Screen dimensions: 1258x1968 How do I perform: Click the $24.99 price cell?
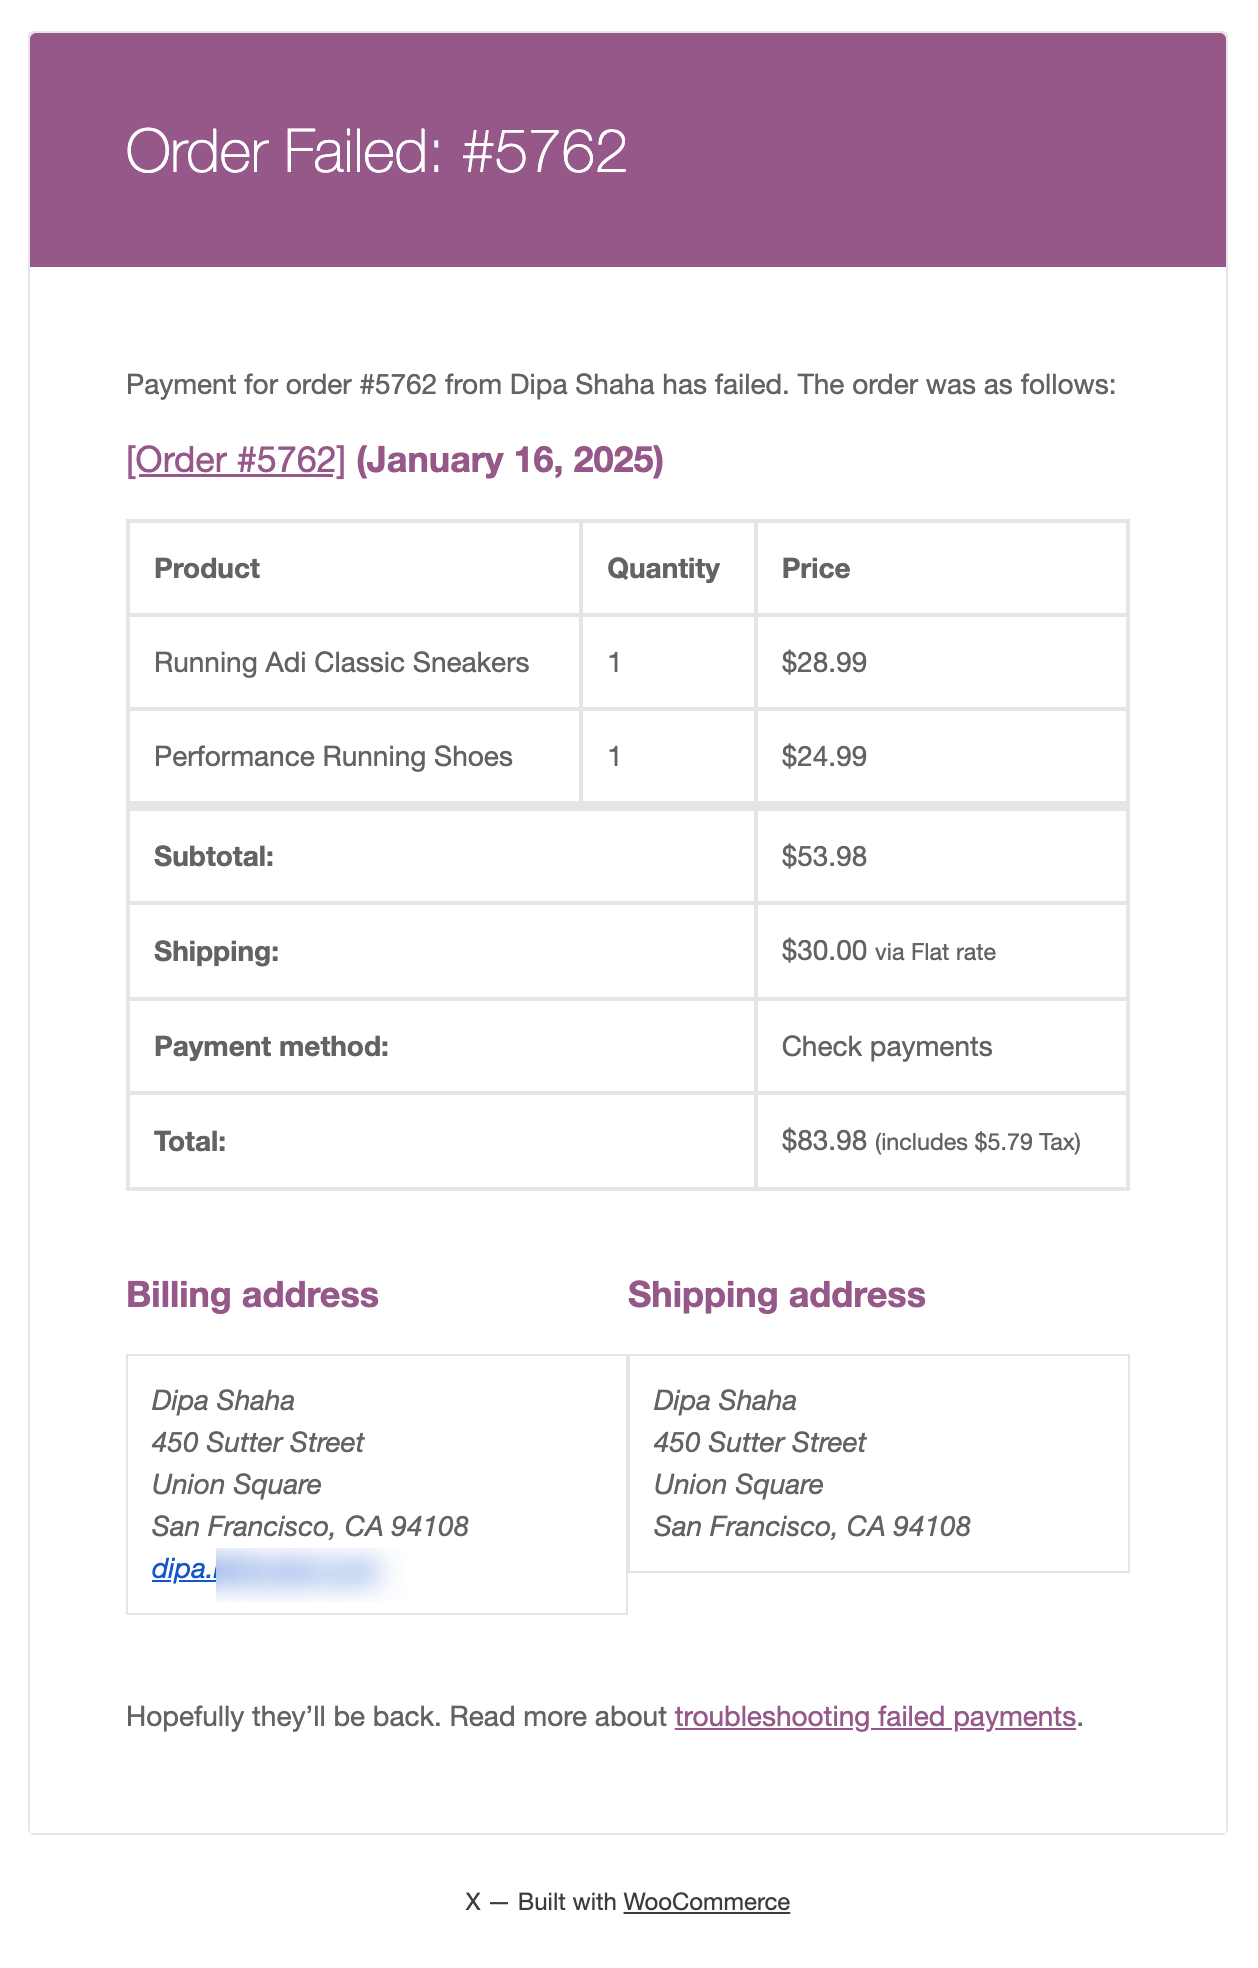pyautogui.click(x=942, y=756)
